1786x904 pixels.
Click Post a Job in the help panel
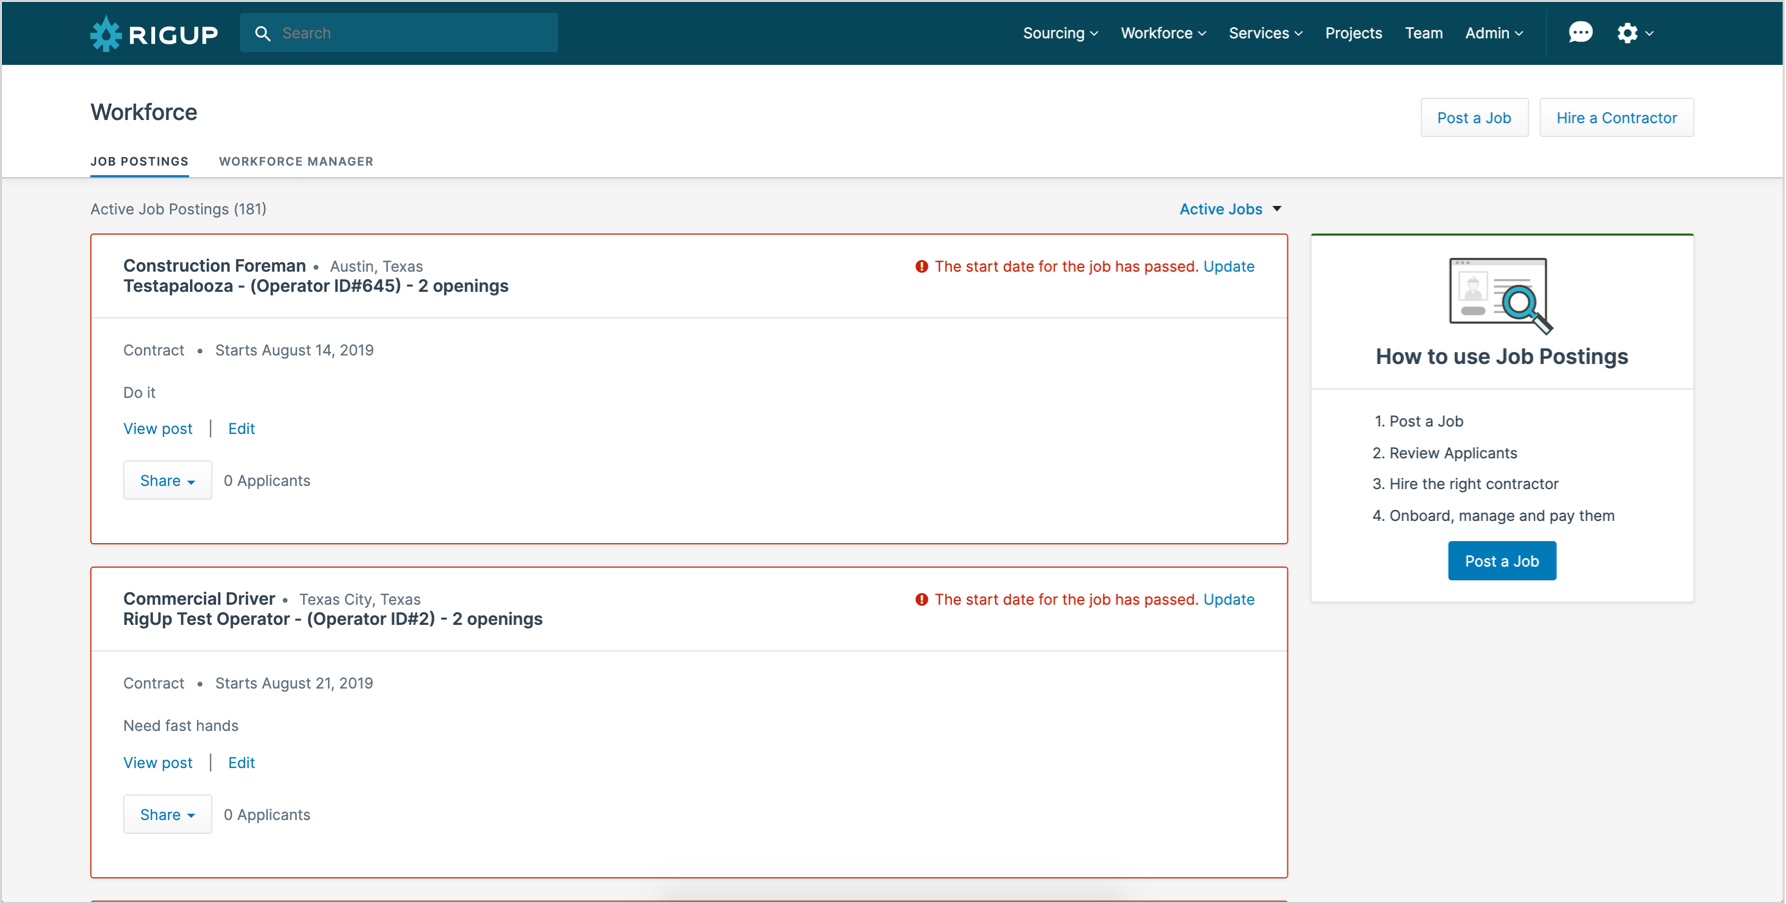pyautogui.click(x=1501, y=561)
